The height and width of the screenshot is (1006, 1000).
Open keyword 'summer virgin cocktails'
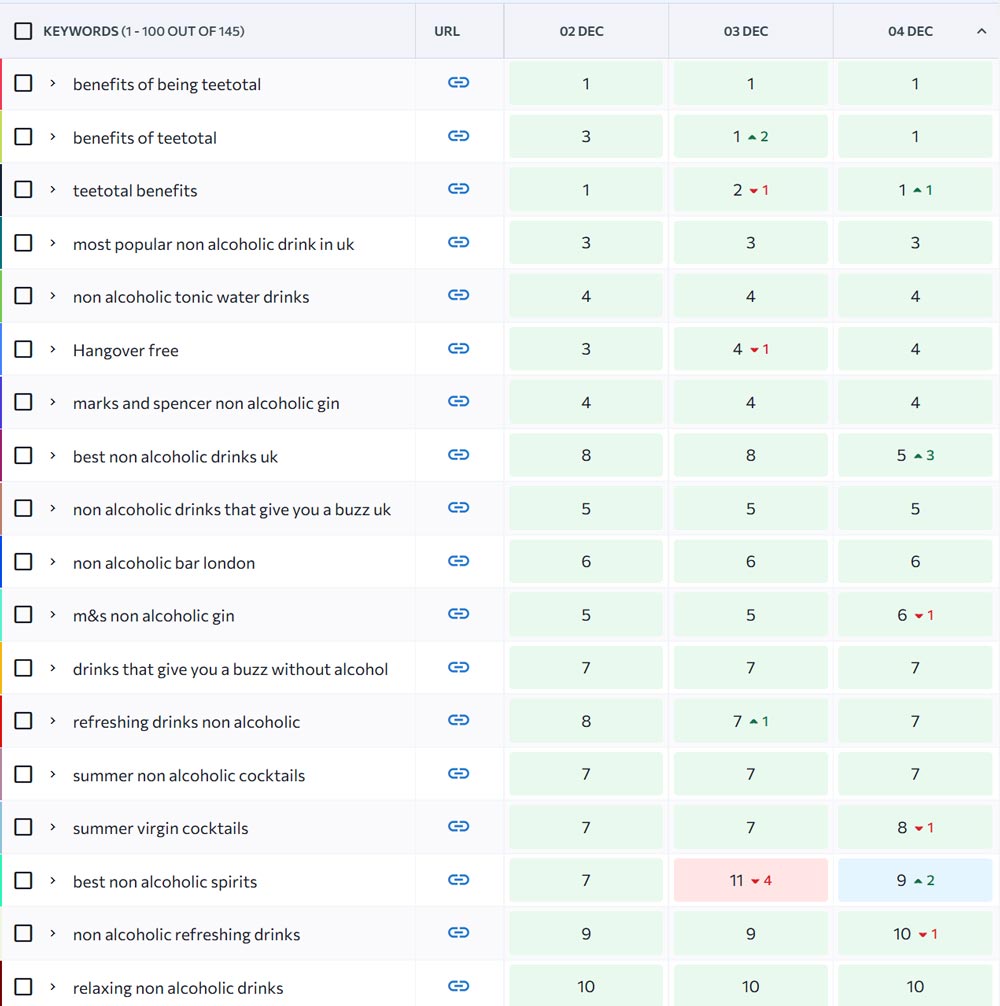click(x=160, y=828)
